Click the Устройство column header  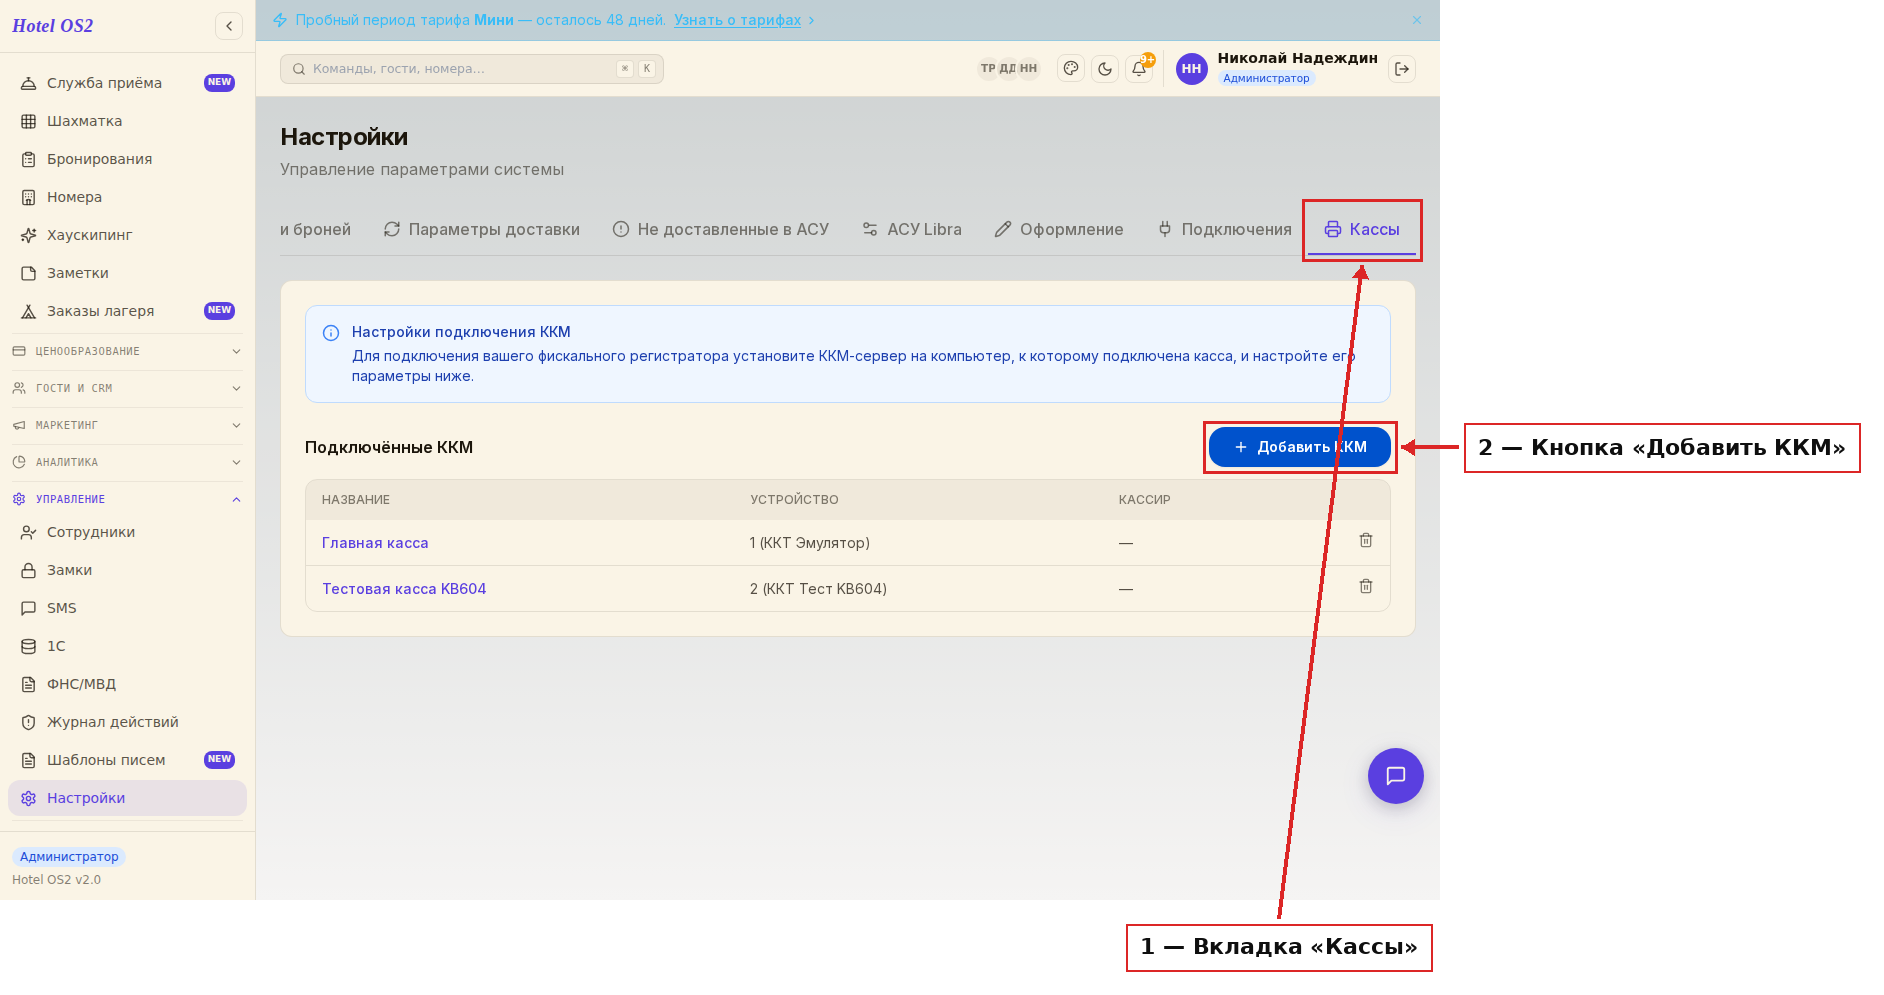pos(794,500)
